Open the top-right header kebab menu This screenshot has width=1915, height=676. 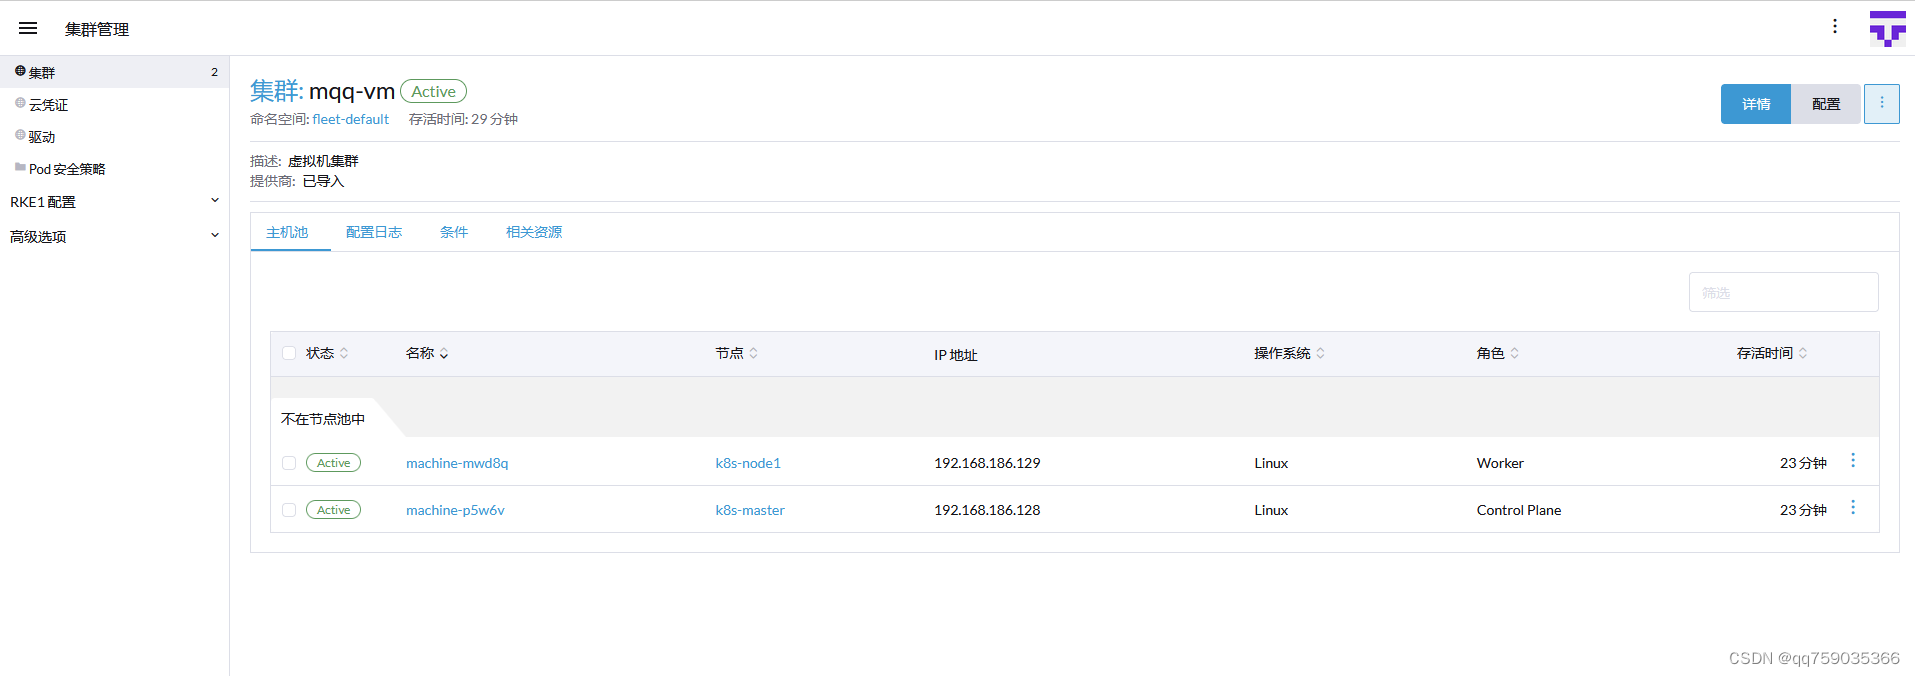(1835, 26)
